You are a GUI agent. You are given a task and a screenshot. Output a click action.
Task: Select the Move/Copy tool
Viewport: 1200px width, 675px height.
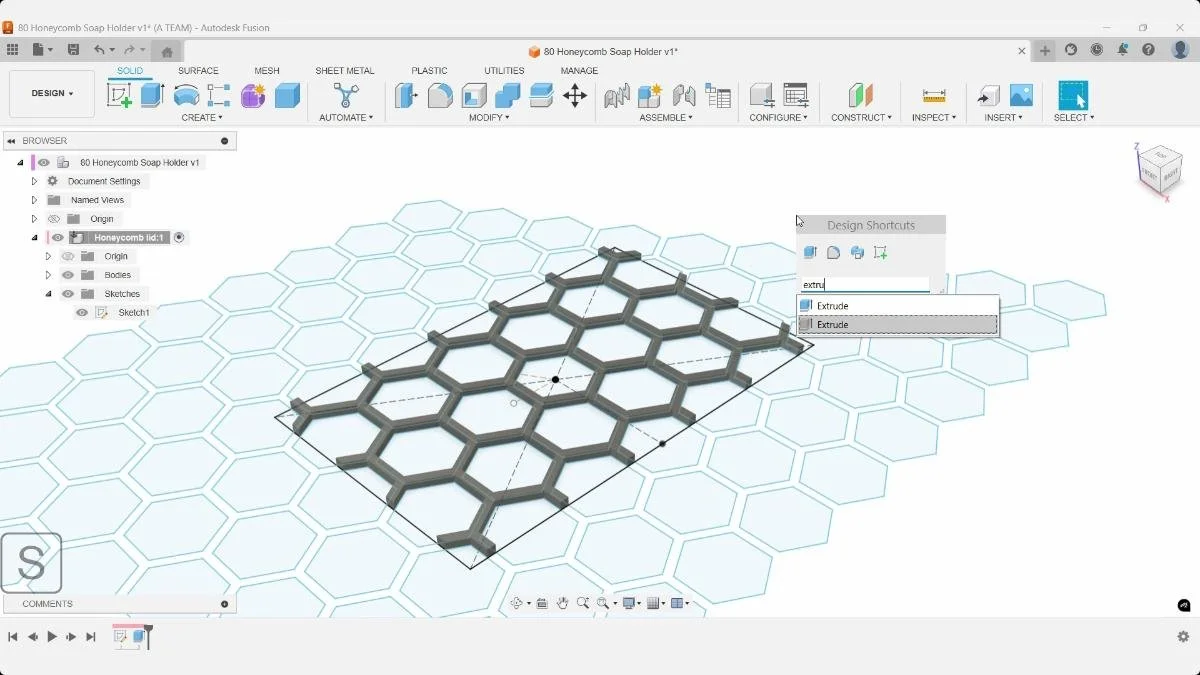point(574,95)
